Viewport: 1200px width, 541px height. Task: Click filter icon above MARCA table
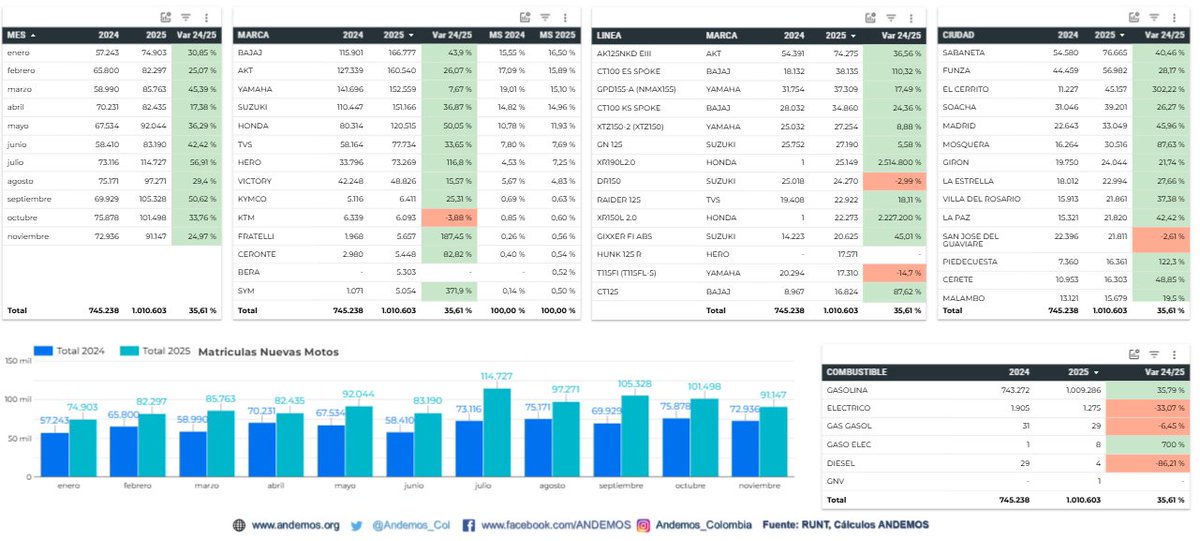(x=544, y=17)
